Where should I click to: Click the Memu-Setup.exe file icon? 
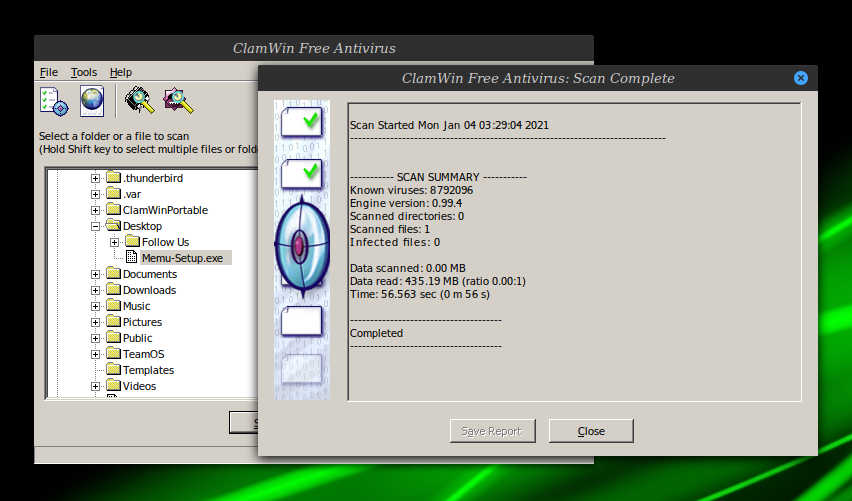click(x=131, y=257)
